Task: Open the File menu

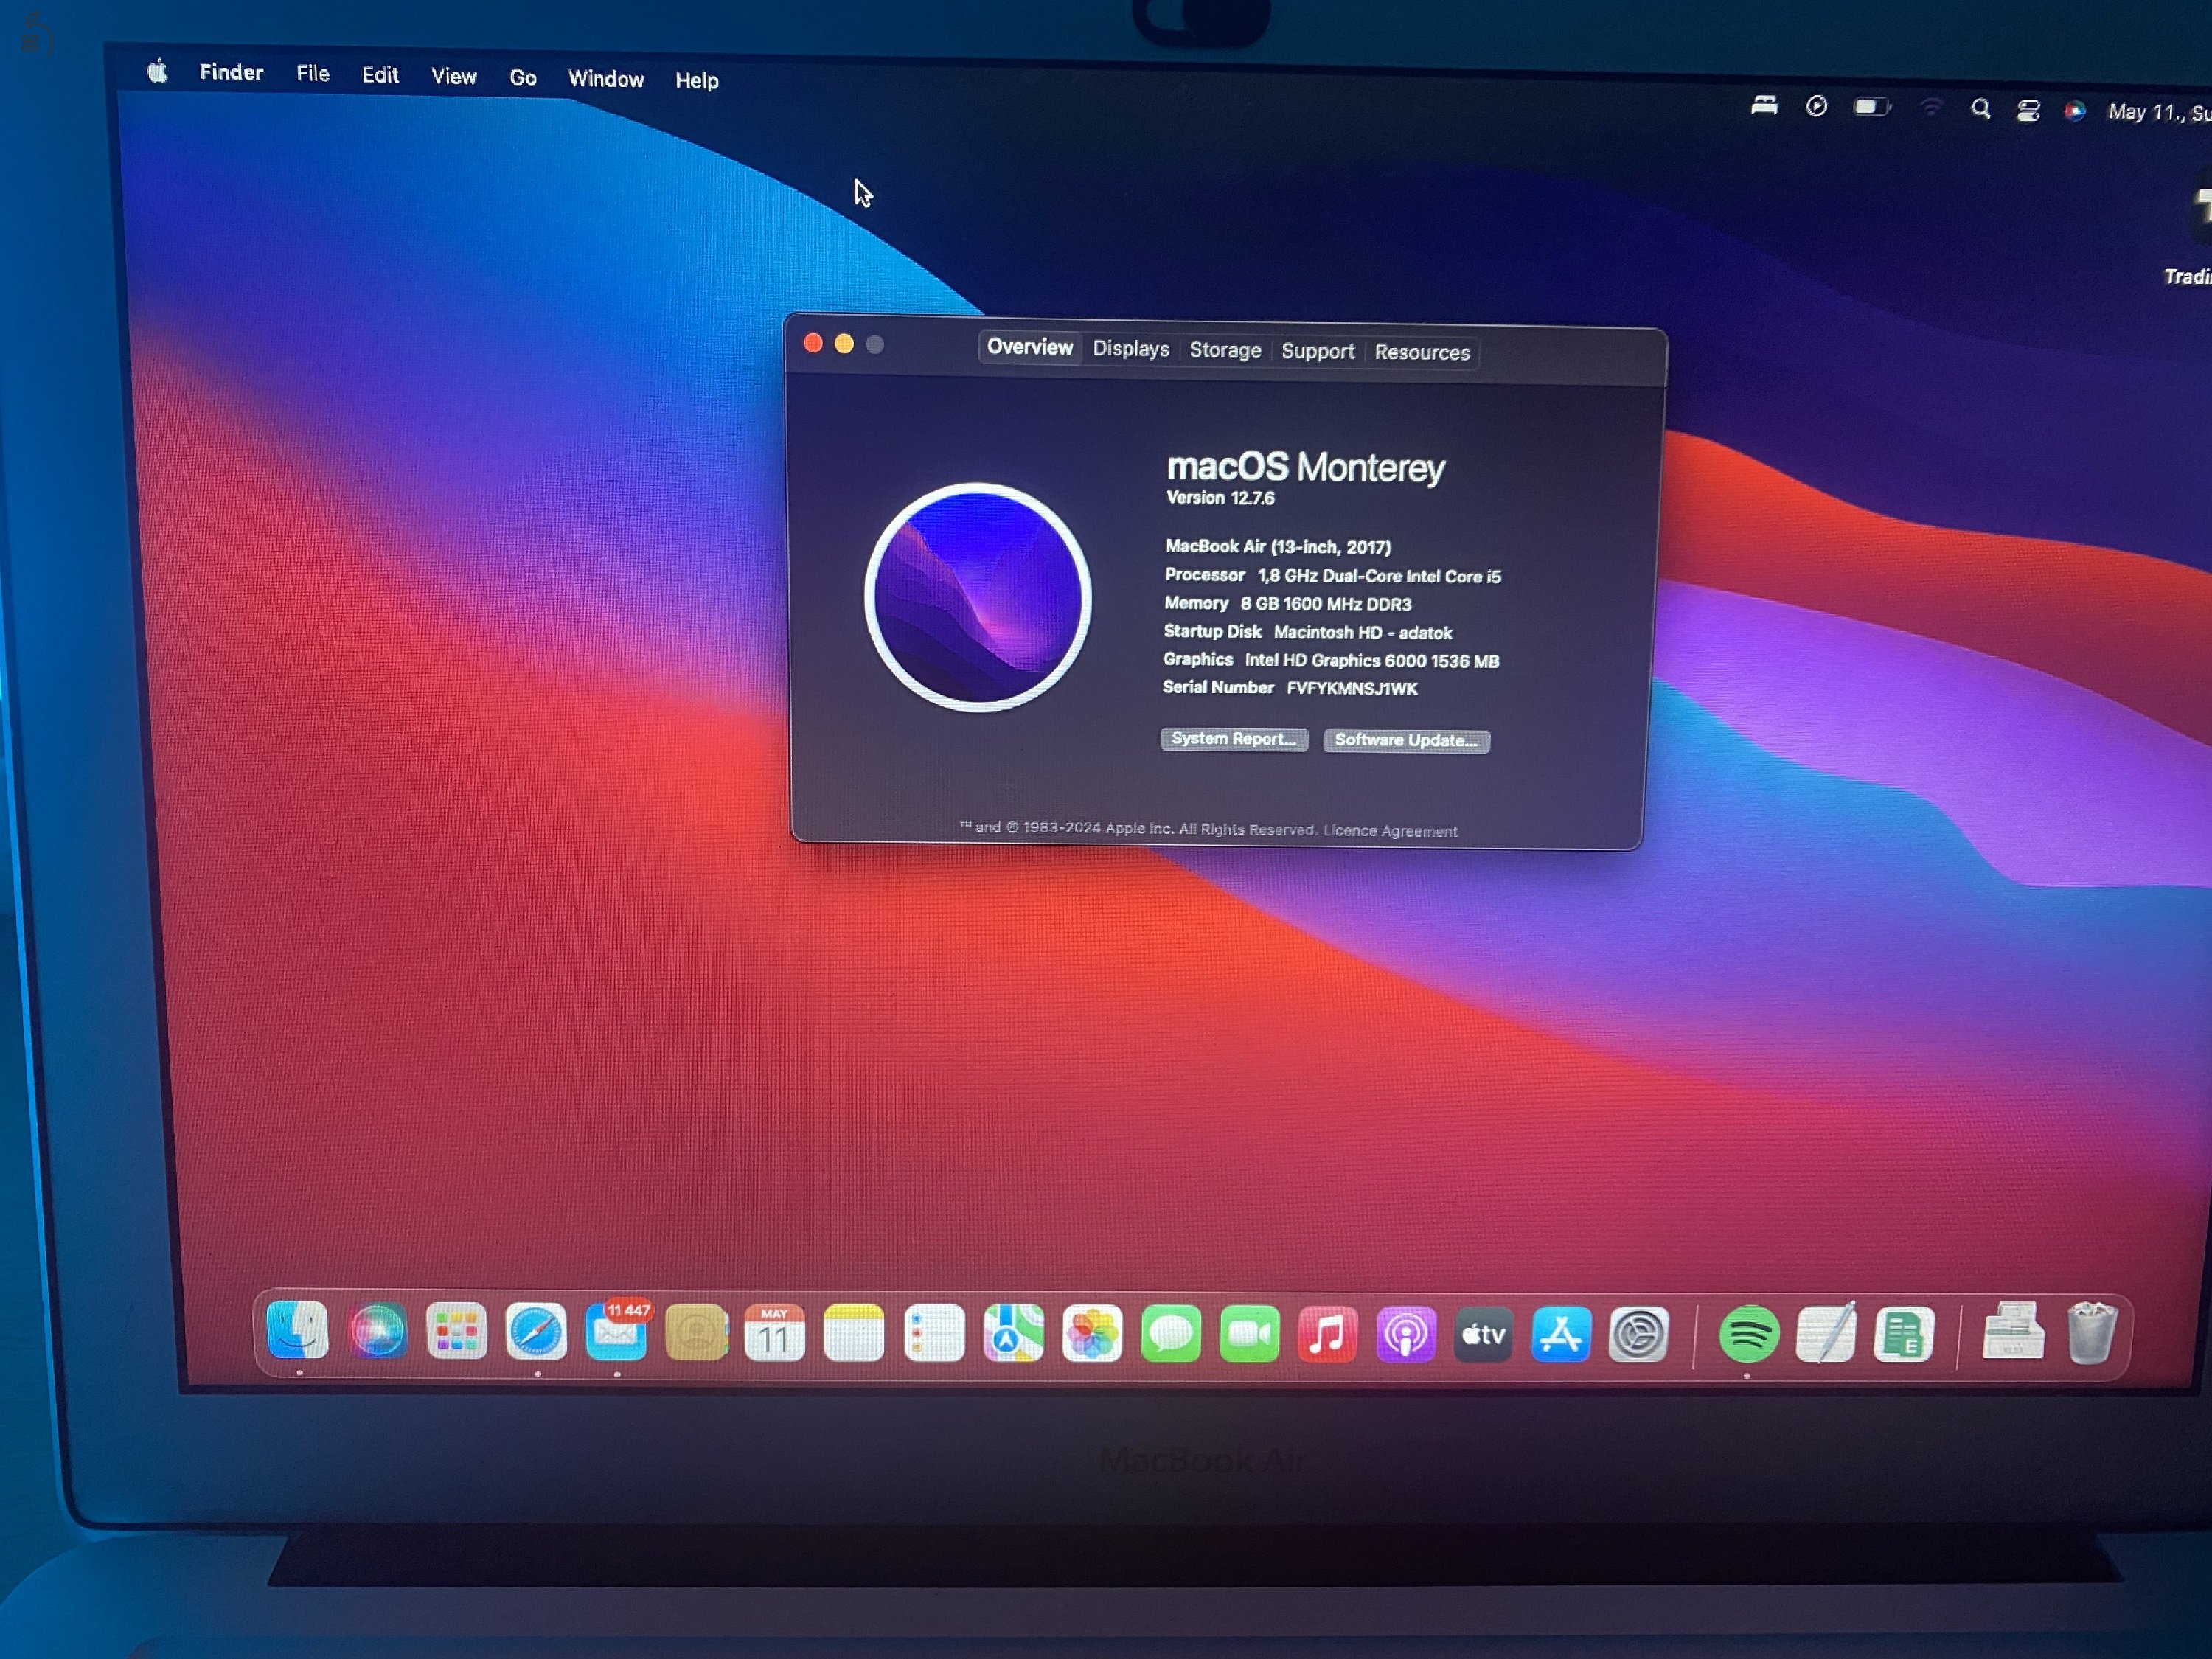Action: pyautogui.click(x=313, y=73)
